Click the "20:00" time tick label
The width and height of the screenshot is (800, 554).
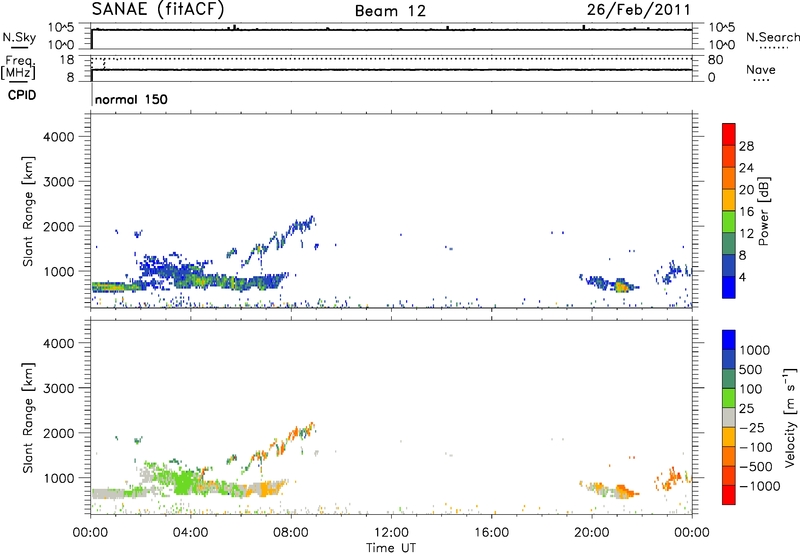(x=591, y=533)
